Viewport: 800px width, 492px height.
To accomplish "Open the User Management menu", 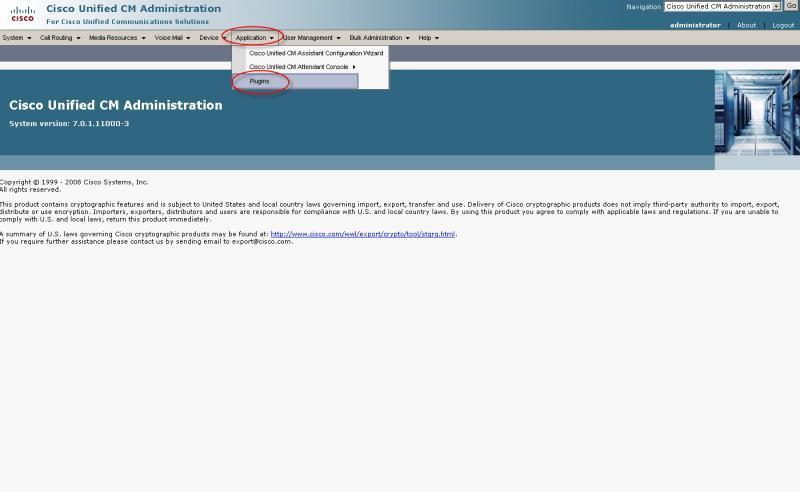I will click(311, 38).
